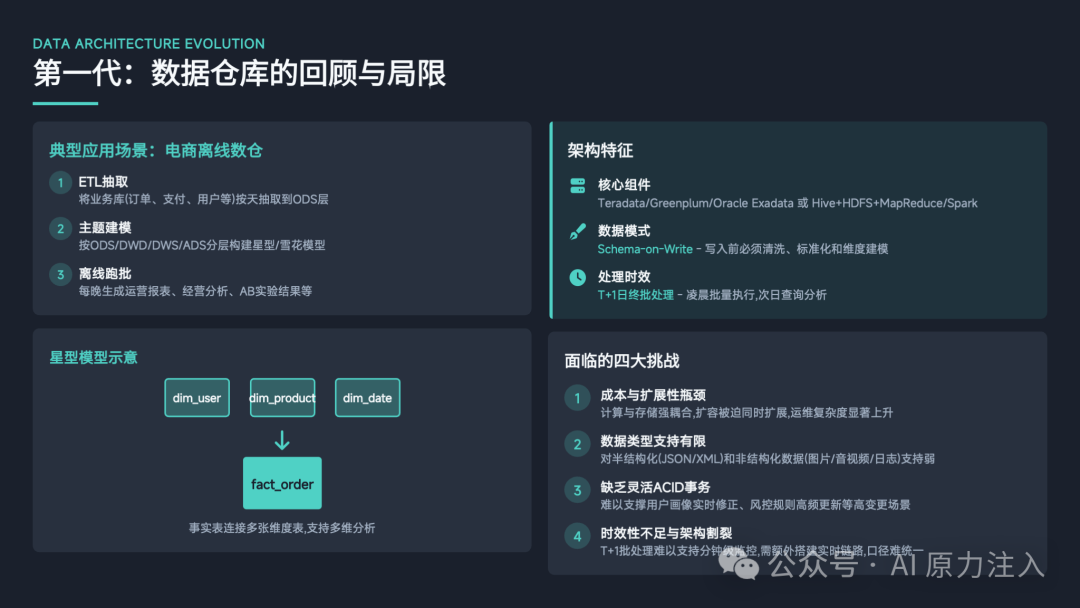
Task: Click the down arrow above fact_order
Action: (282, 440)
